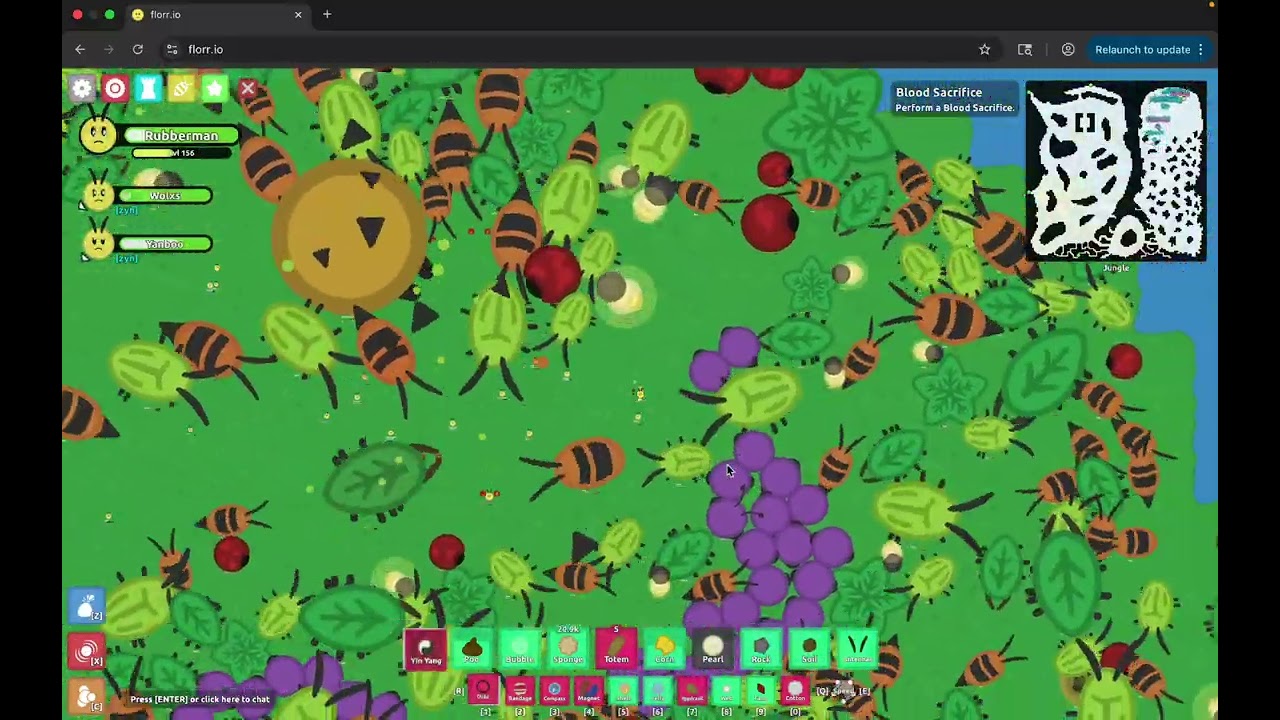Screen dimensions: 1280x720
Task: Click the chat input prompt
Action: (200, 699)
